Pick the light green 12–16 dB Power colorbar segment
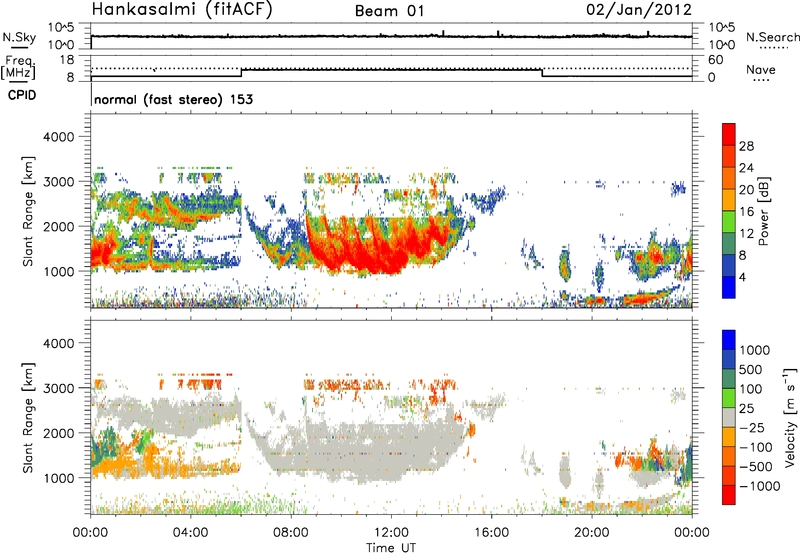 pyautogui.click(x=729, y=221)
